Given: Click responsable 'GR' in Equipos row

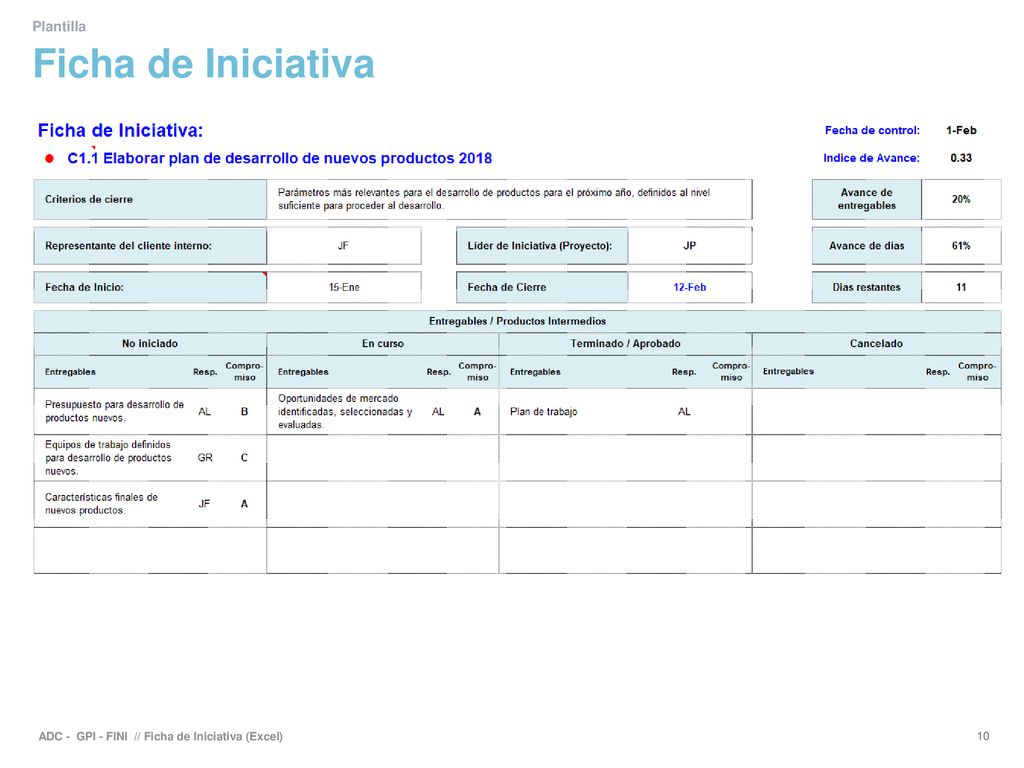Looking at the screenshot, I should (205, 458).
